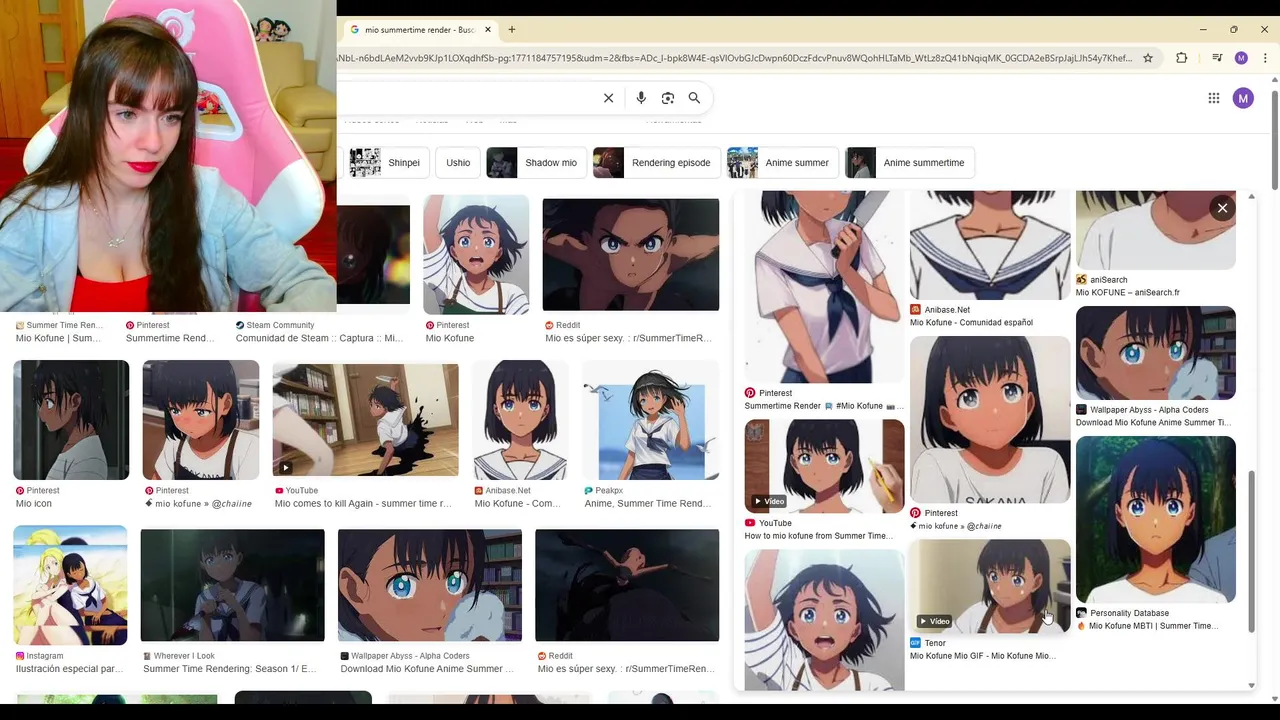Open the Pinterest 'Mio Kofune' result thumbnail
This screenshot has width=1280, height=720.
coord(476,254)
